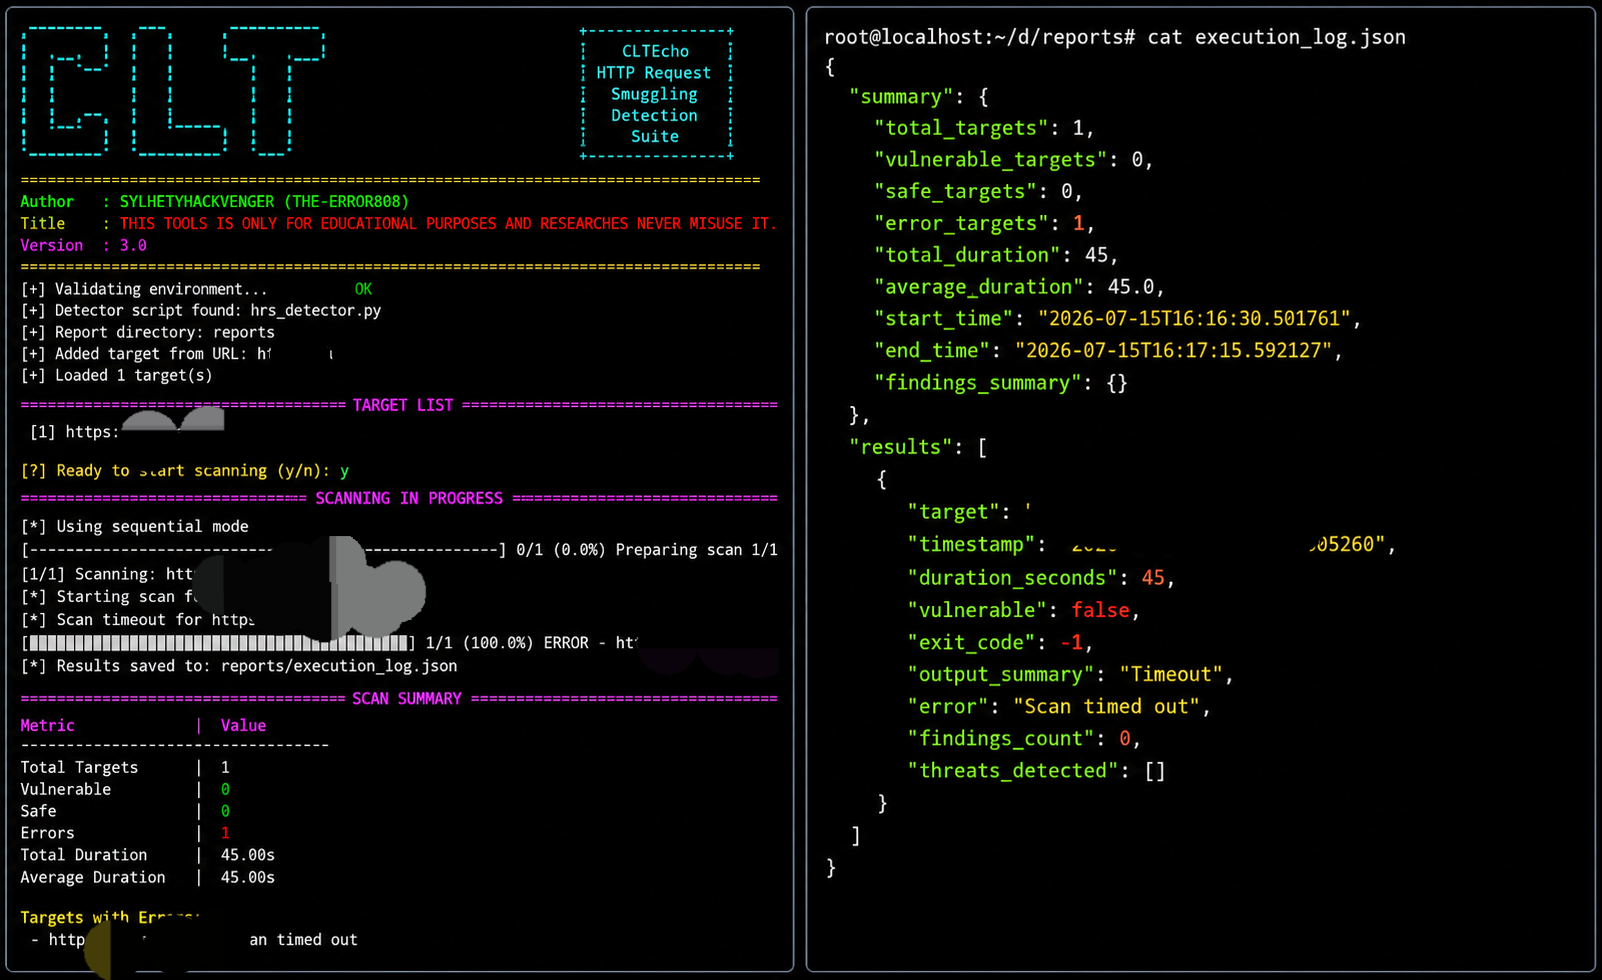Image resolution: width=1602 pixels, height=980 pixels.
Task: Click the "findings_summary" empty object braces
Action: 1117,383
